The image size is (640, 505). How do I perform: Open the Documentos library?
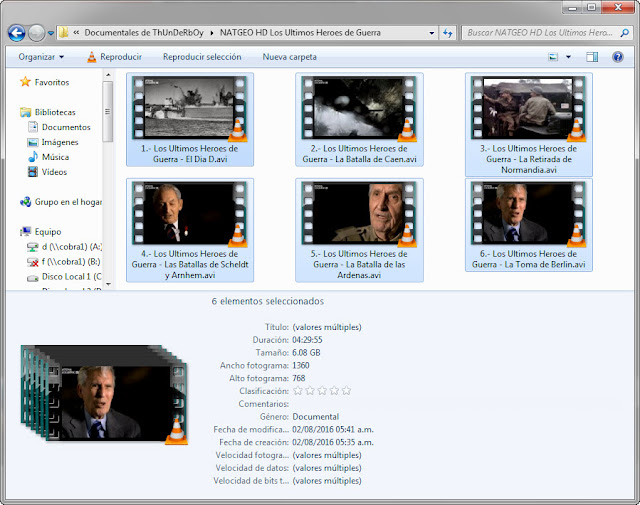[x=66, y=127]
